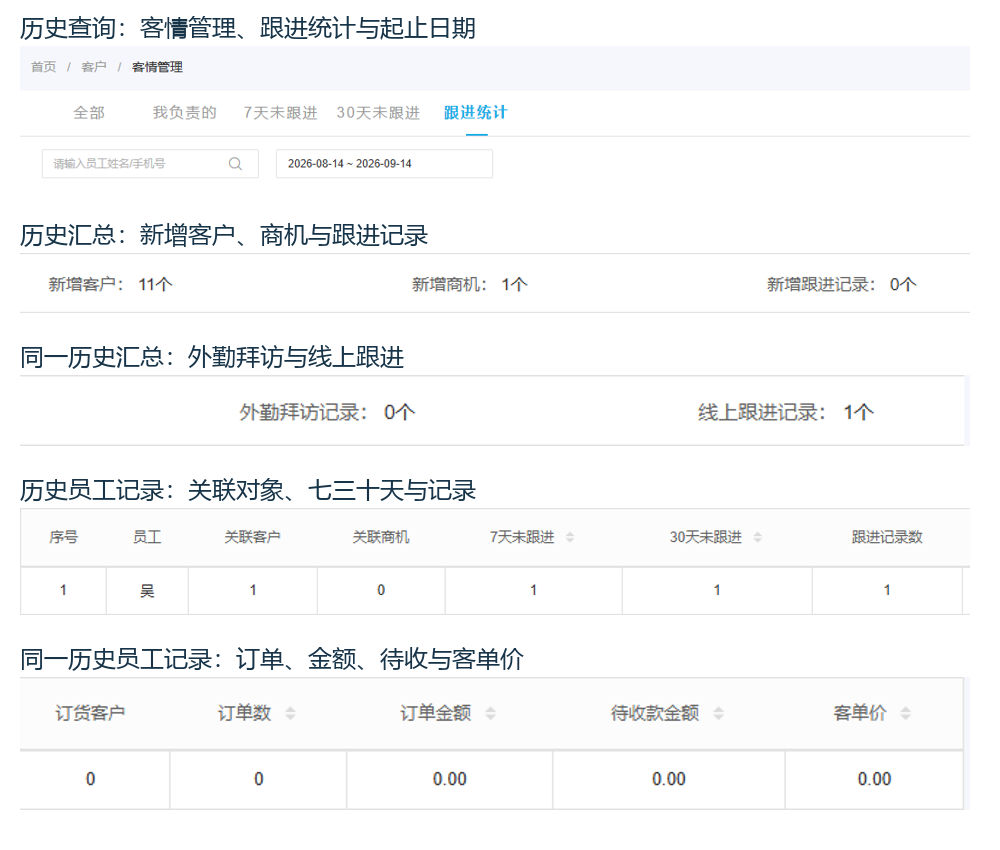Open the date range picker 2026-08-14 ~ 2026-09-14

click(x=384, y=164)
